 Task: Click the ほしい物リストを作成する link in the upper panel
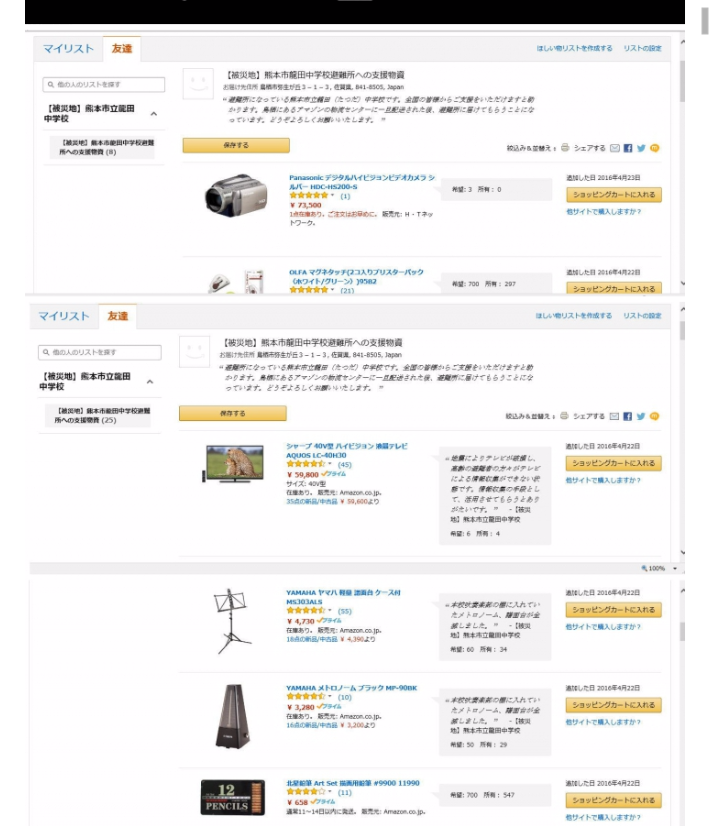click(574, 48)
